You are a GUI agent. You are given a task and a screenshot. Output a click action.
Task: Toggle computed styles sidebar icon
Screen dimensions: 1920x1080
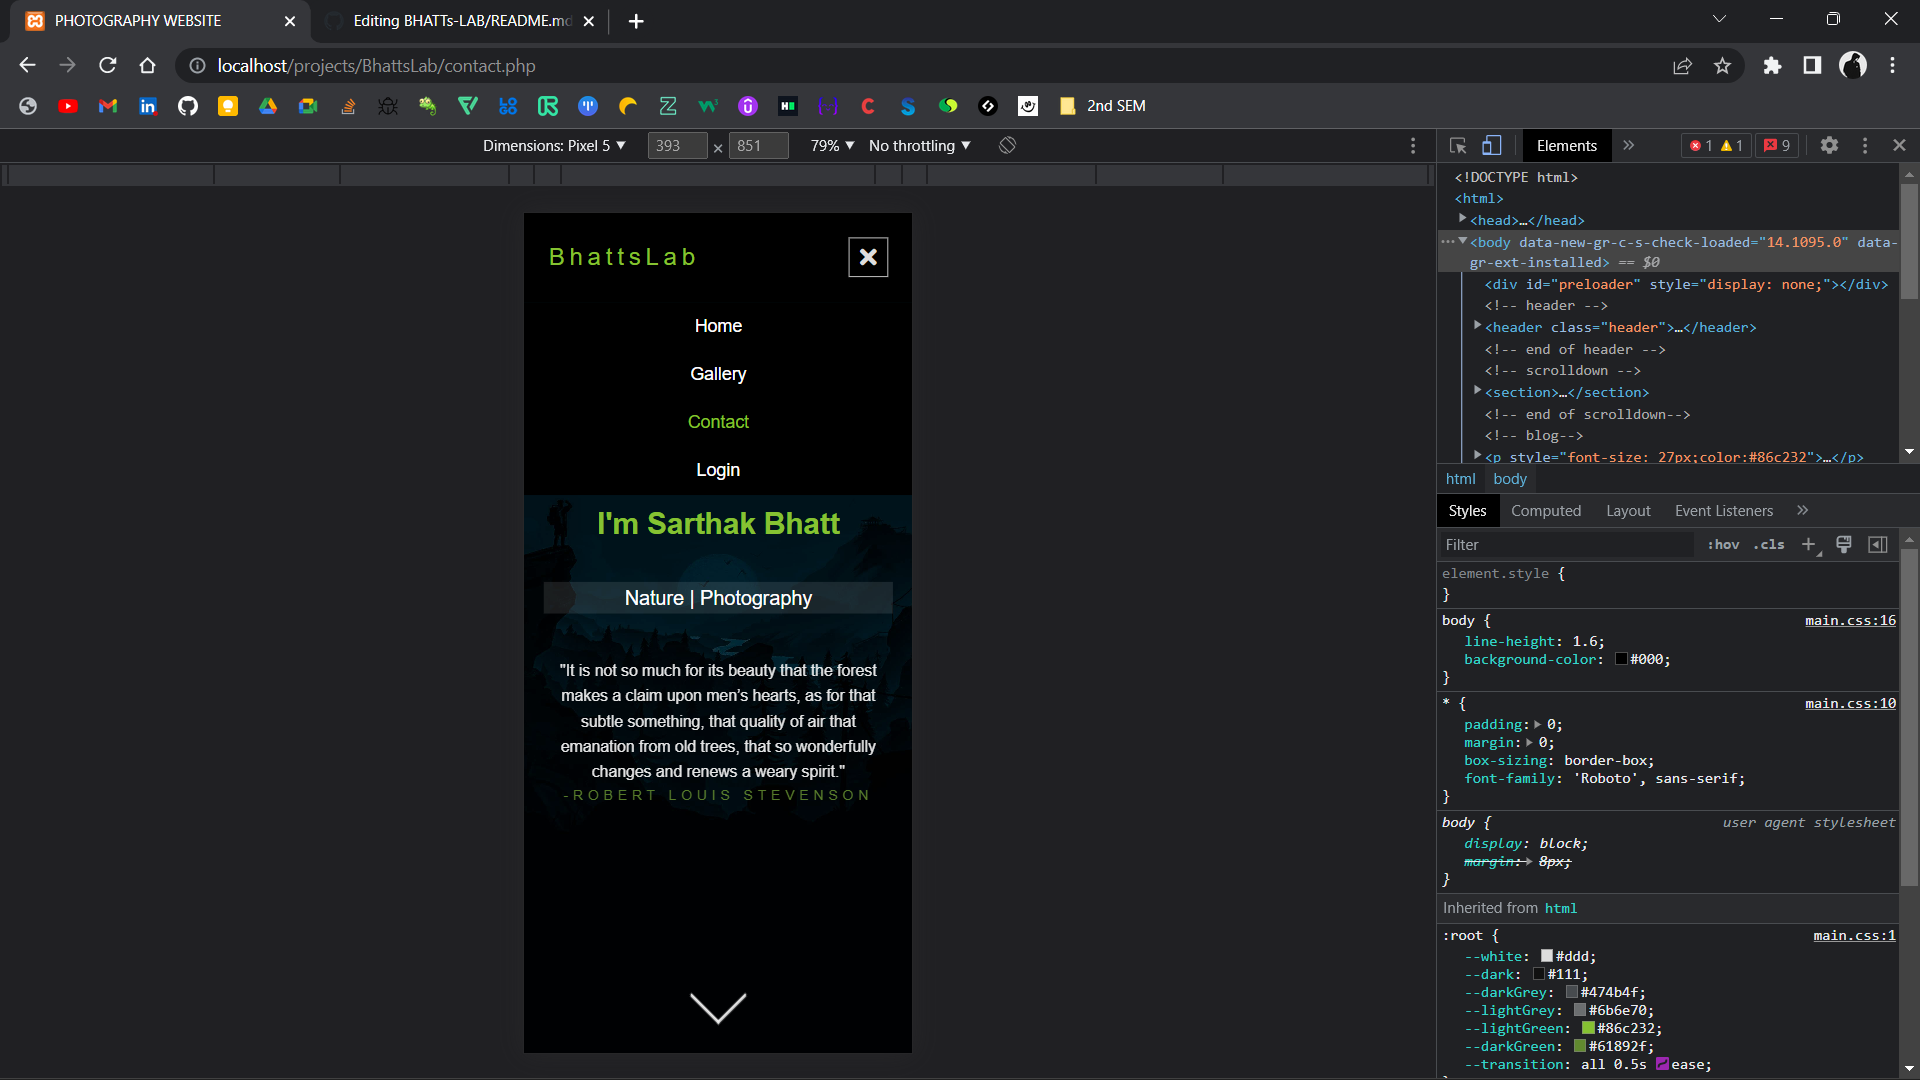click(x=1878, y=545)
